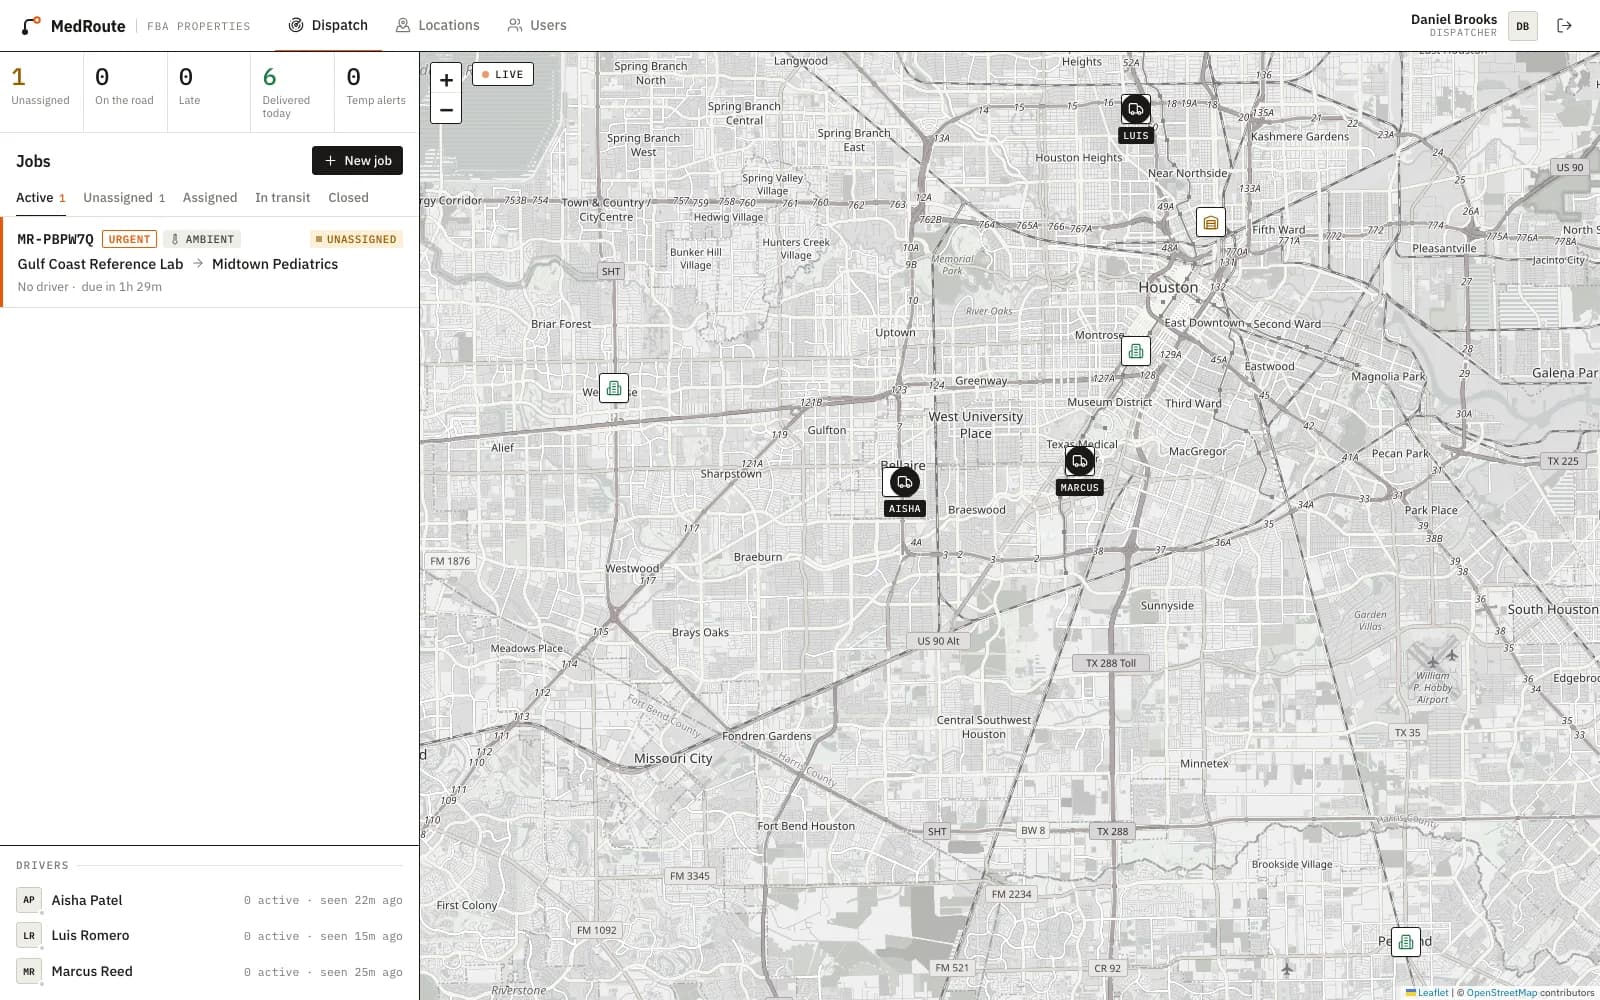Click Gulf Coast Reference Lab text
The height and width of the screenshot is (1000, 1600).
pyautogui.click(x=100, y=264)
